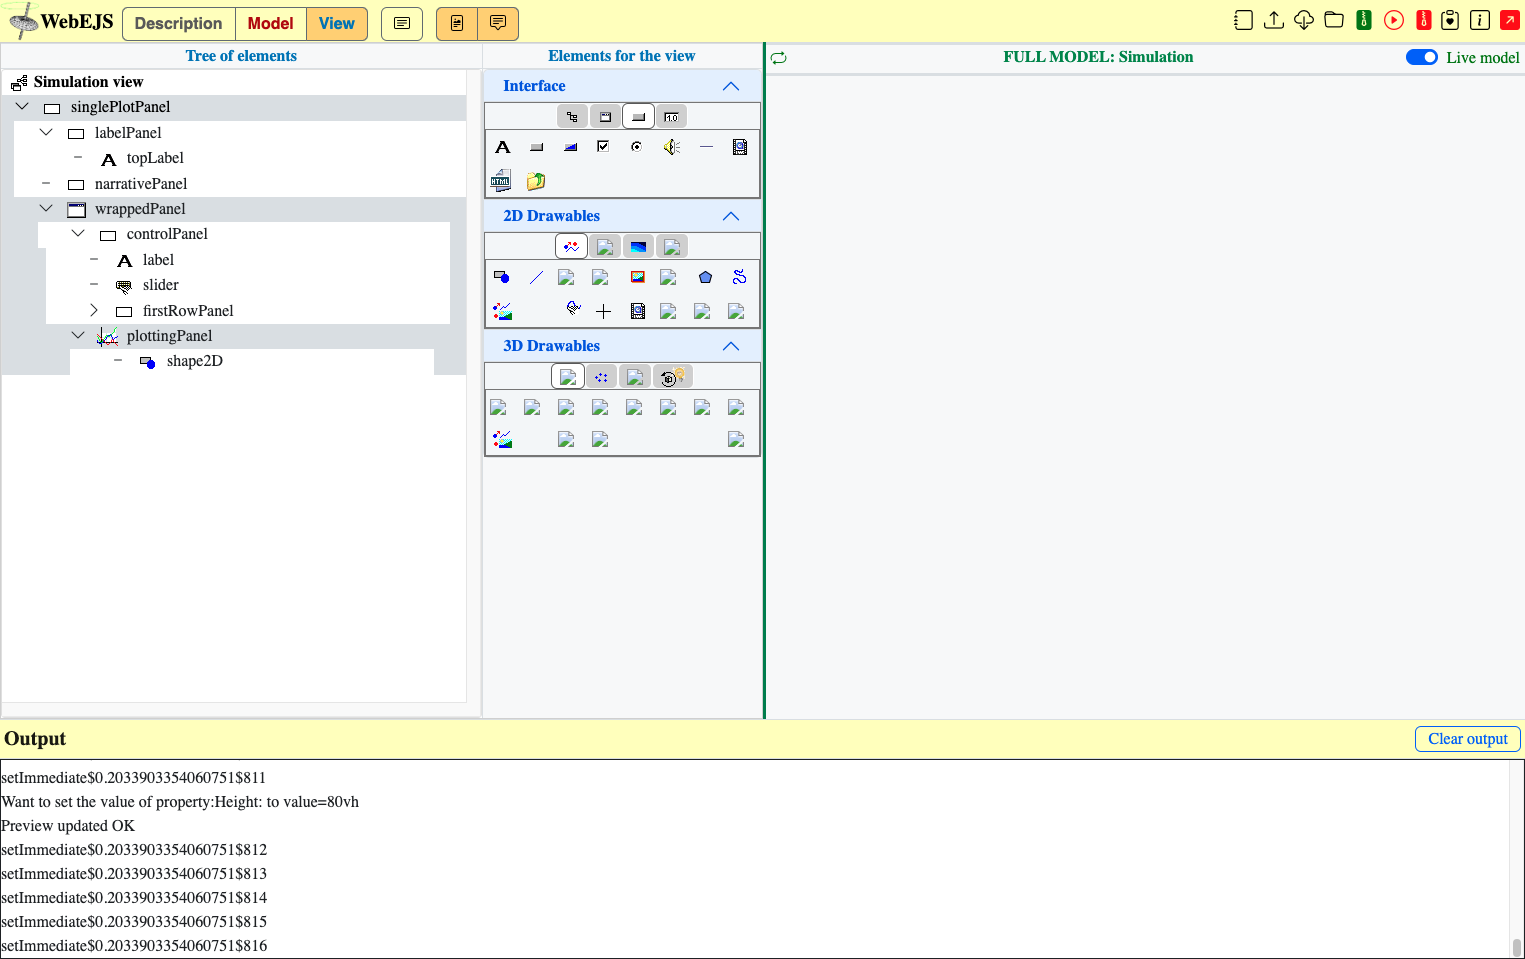Expand the firstRowPanel tree node
The width and height of the screenshot is (1525, 959).
point(94,310)
